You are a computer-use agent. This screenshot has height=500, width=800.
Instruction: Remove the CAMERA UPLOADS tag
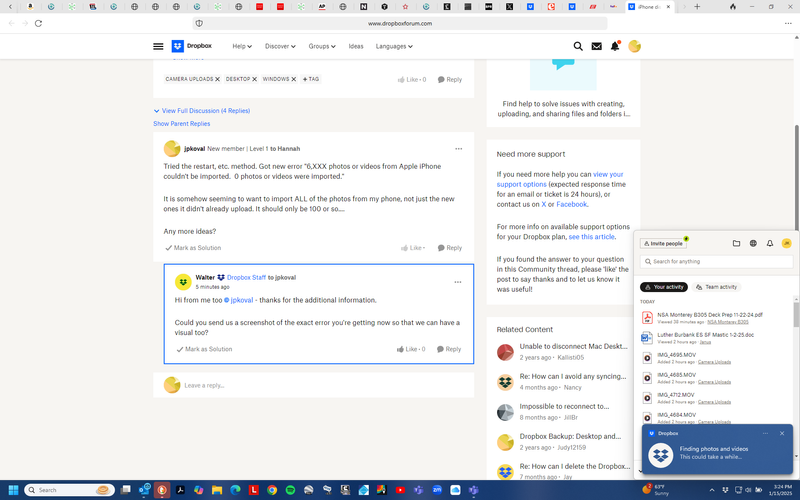tap(217, 80)
